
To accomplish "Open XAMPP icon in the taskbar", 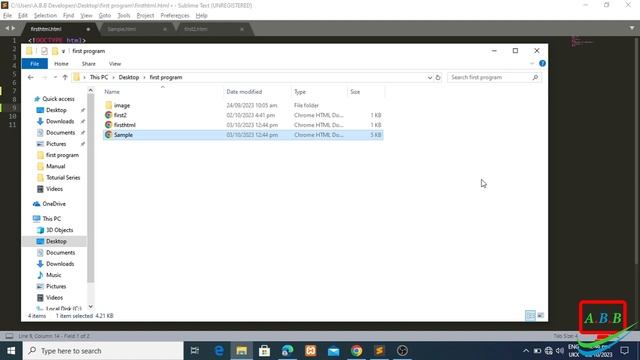I will coord(311,351).
